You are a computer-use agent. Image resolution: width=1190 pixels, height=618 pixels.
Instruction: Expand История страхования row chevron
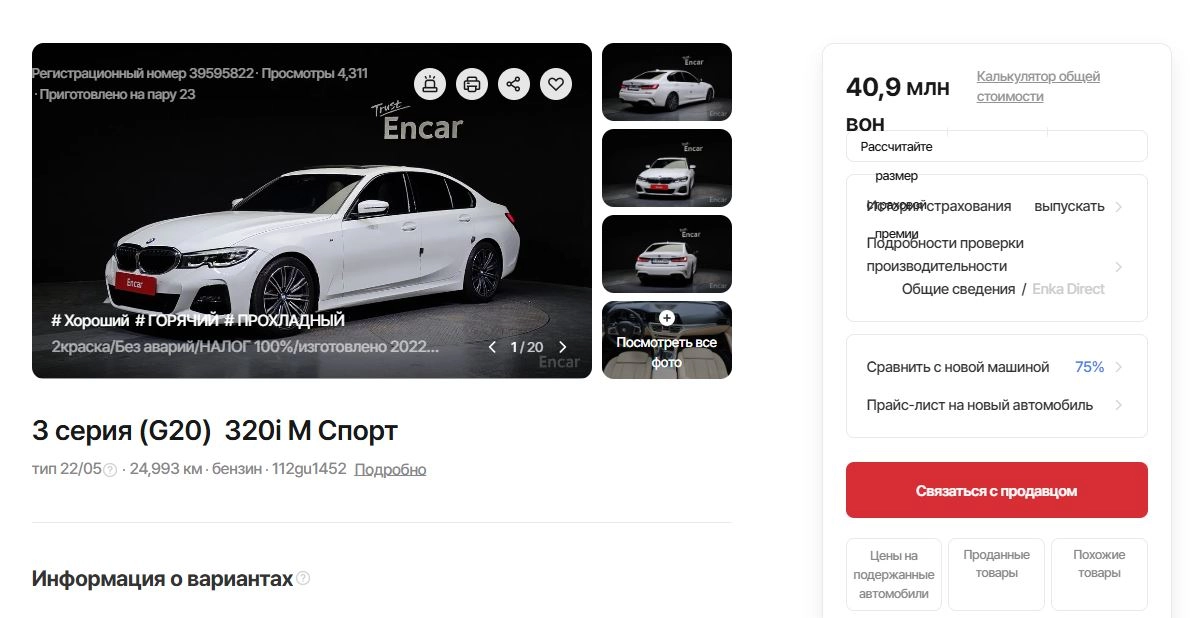click(x=1119, y=207)
